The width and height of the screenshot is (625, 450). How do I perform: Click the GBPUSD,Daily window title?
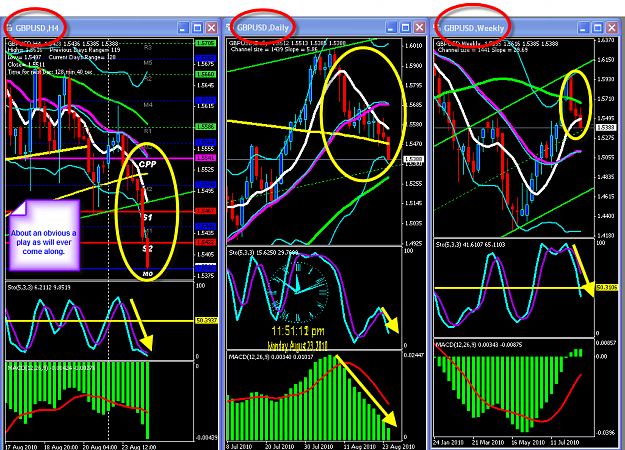click(x=263, y=28)
